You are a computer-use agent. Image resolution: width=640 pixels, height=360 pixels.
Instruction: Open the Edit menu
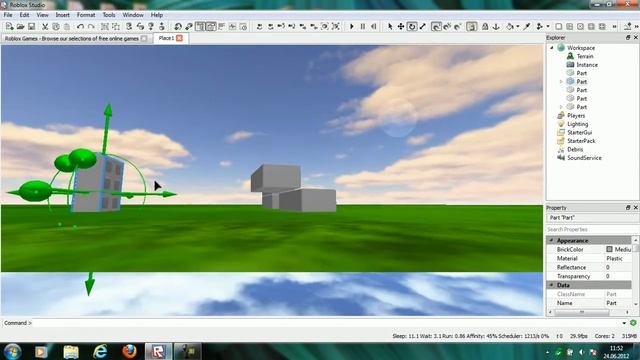(24, 15)
